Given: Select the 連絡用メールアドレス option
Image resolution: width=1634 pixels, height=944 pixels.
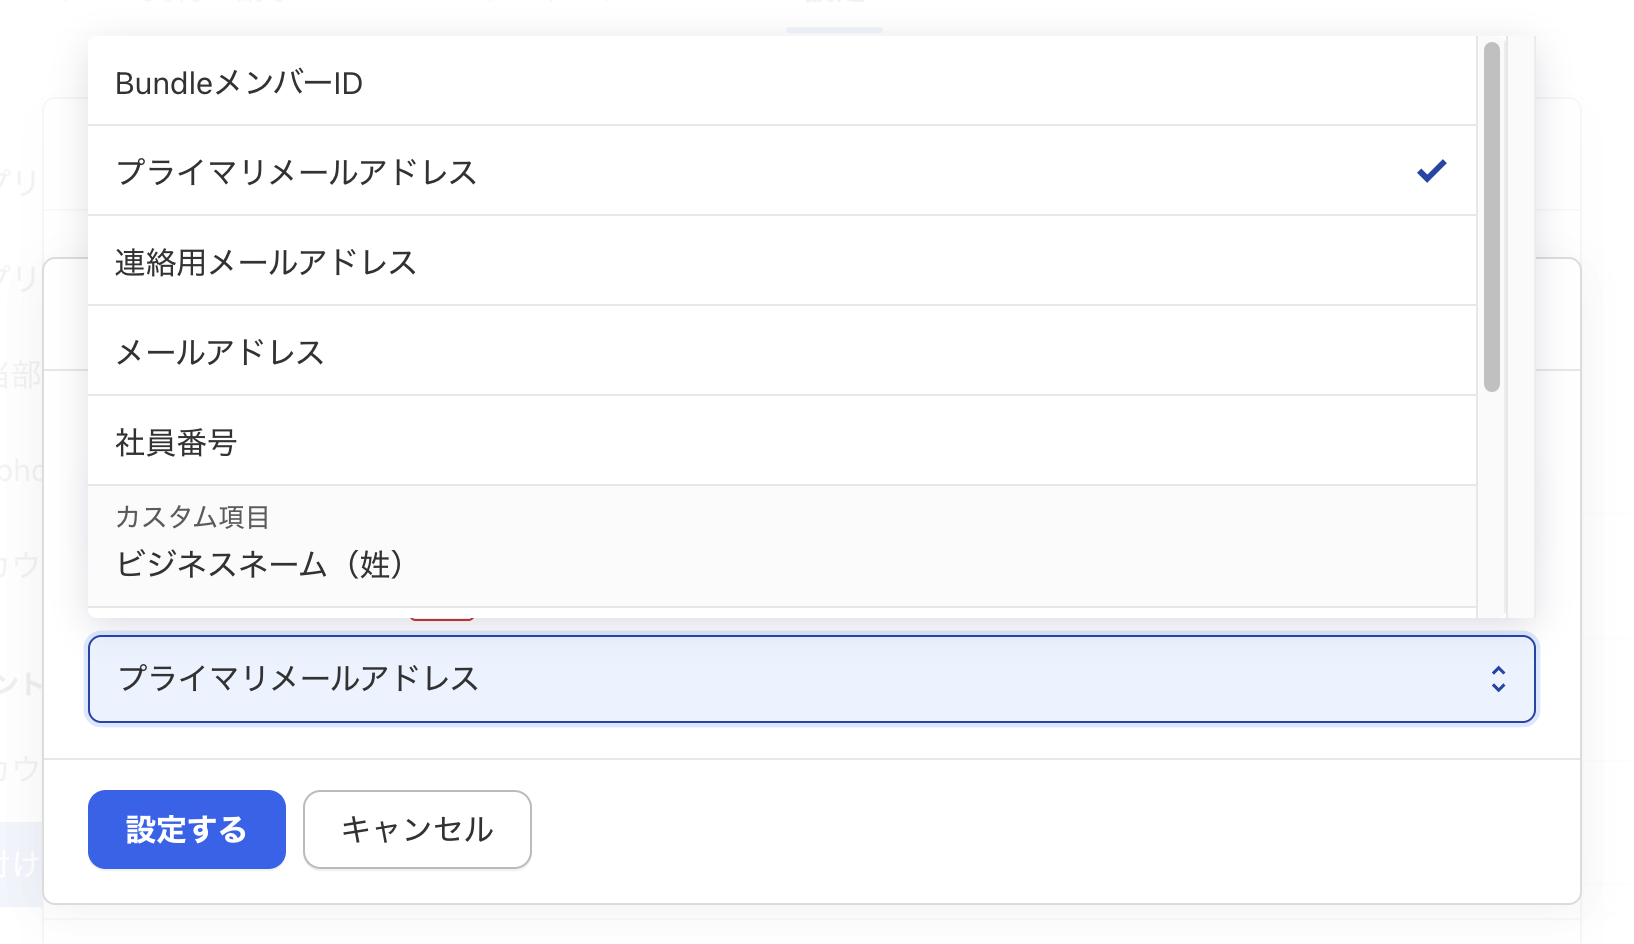Looking at the screenshot, I should click(x=265, y=262).
